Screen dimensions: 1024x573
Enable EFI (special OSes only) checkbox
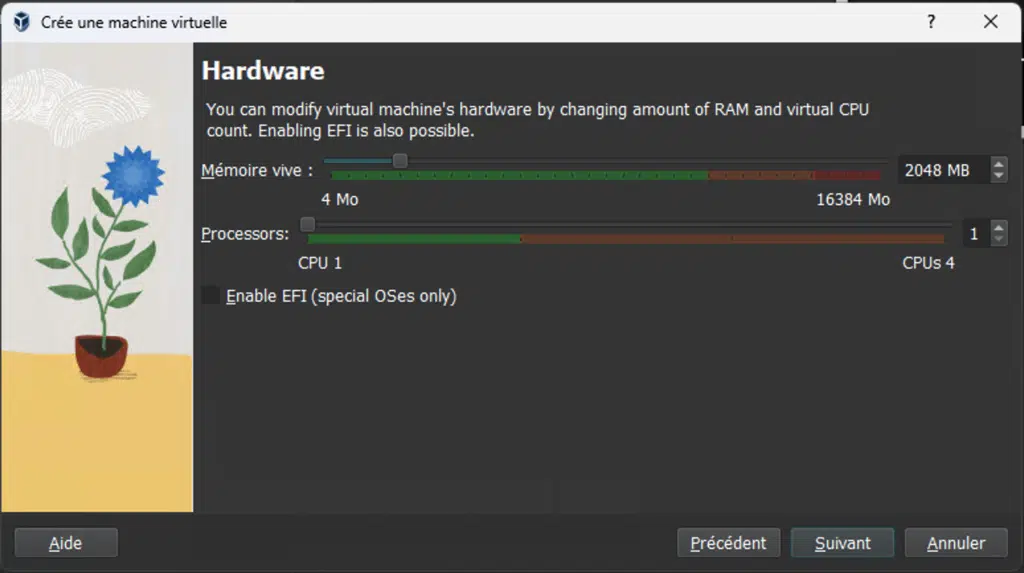210,295
